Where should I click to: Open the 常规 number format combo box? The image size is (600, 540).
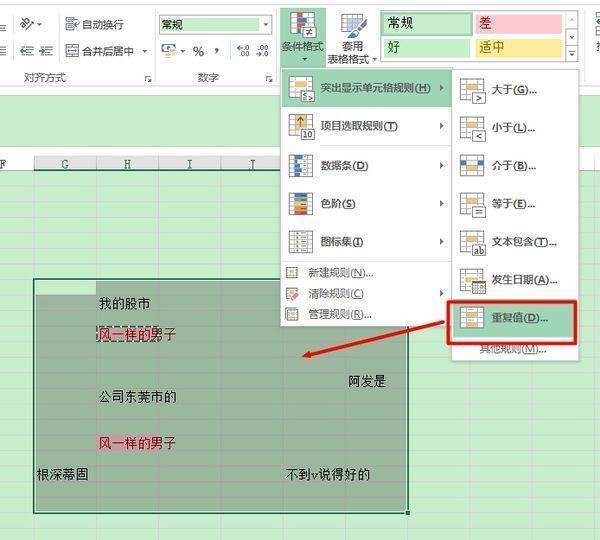pos(215,25)
